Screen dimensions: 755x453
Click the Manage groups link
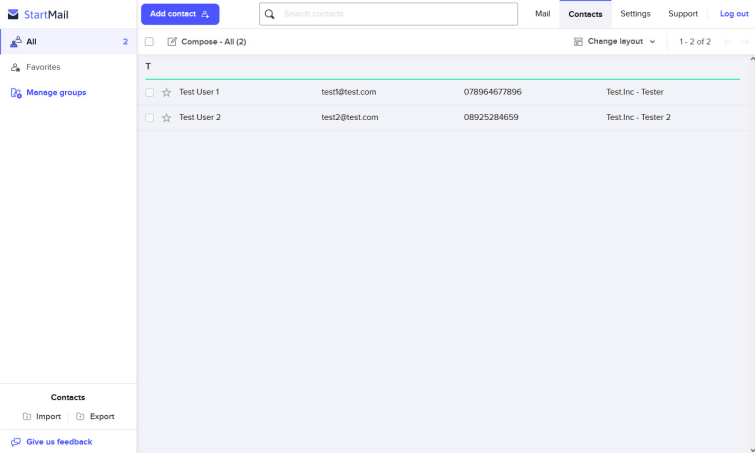point(56,92)
